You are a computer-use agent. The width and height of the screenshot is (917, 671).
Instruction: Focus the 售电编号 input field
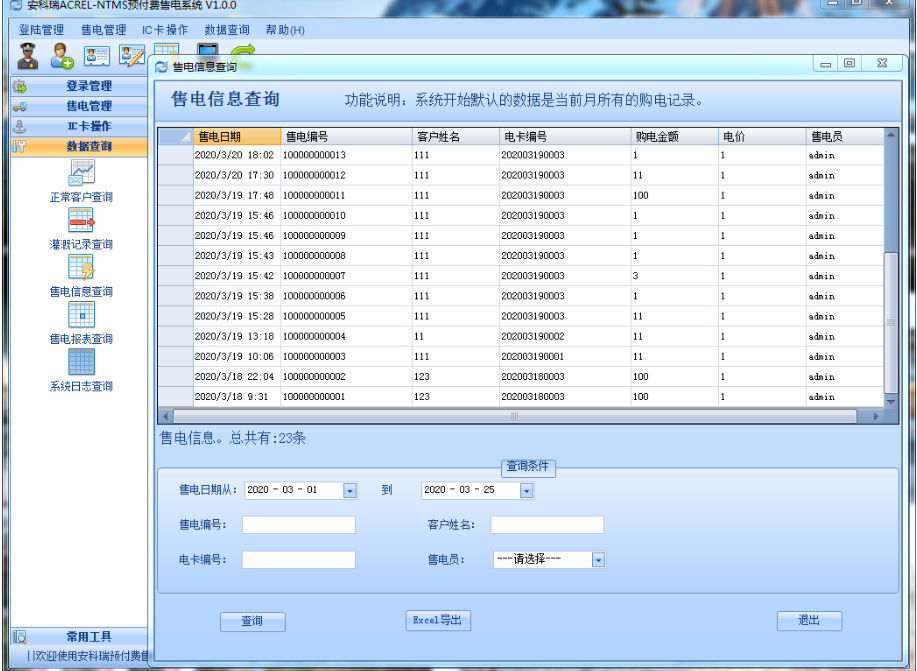(x=299, y=525)
